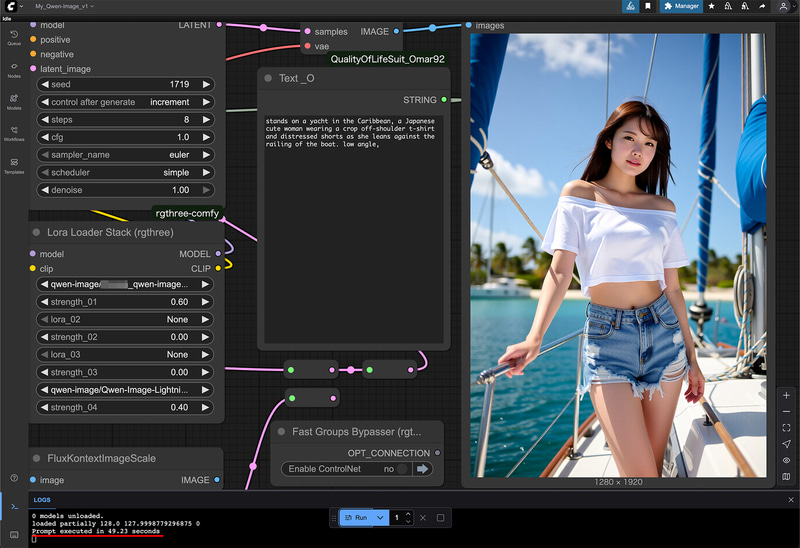This screenshot has width=800, height=548.
Task: Toggle the Enable ControlNet switch
Action: pos(402,468)
